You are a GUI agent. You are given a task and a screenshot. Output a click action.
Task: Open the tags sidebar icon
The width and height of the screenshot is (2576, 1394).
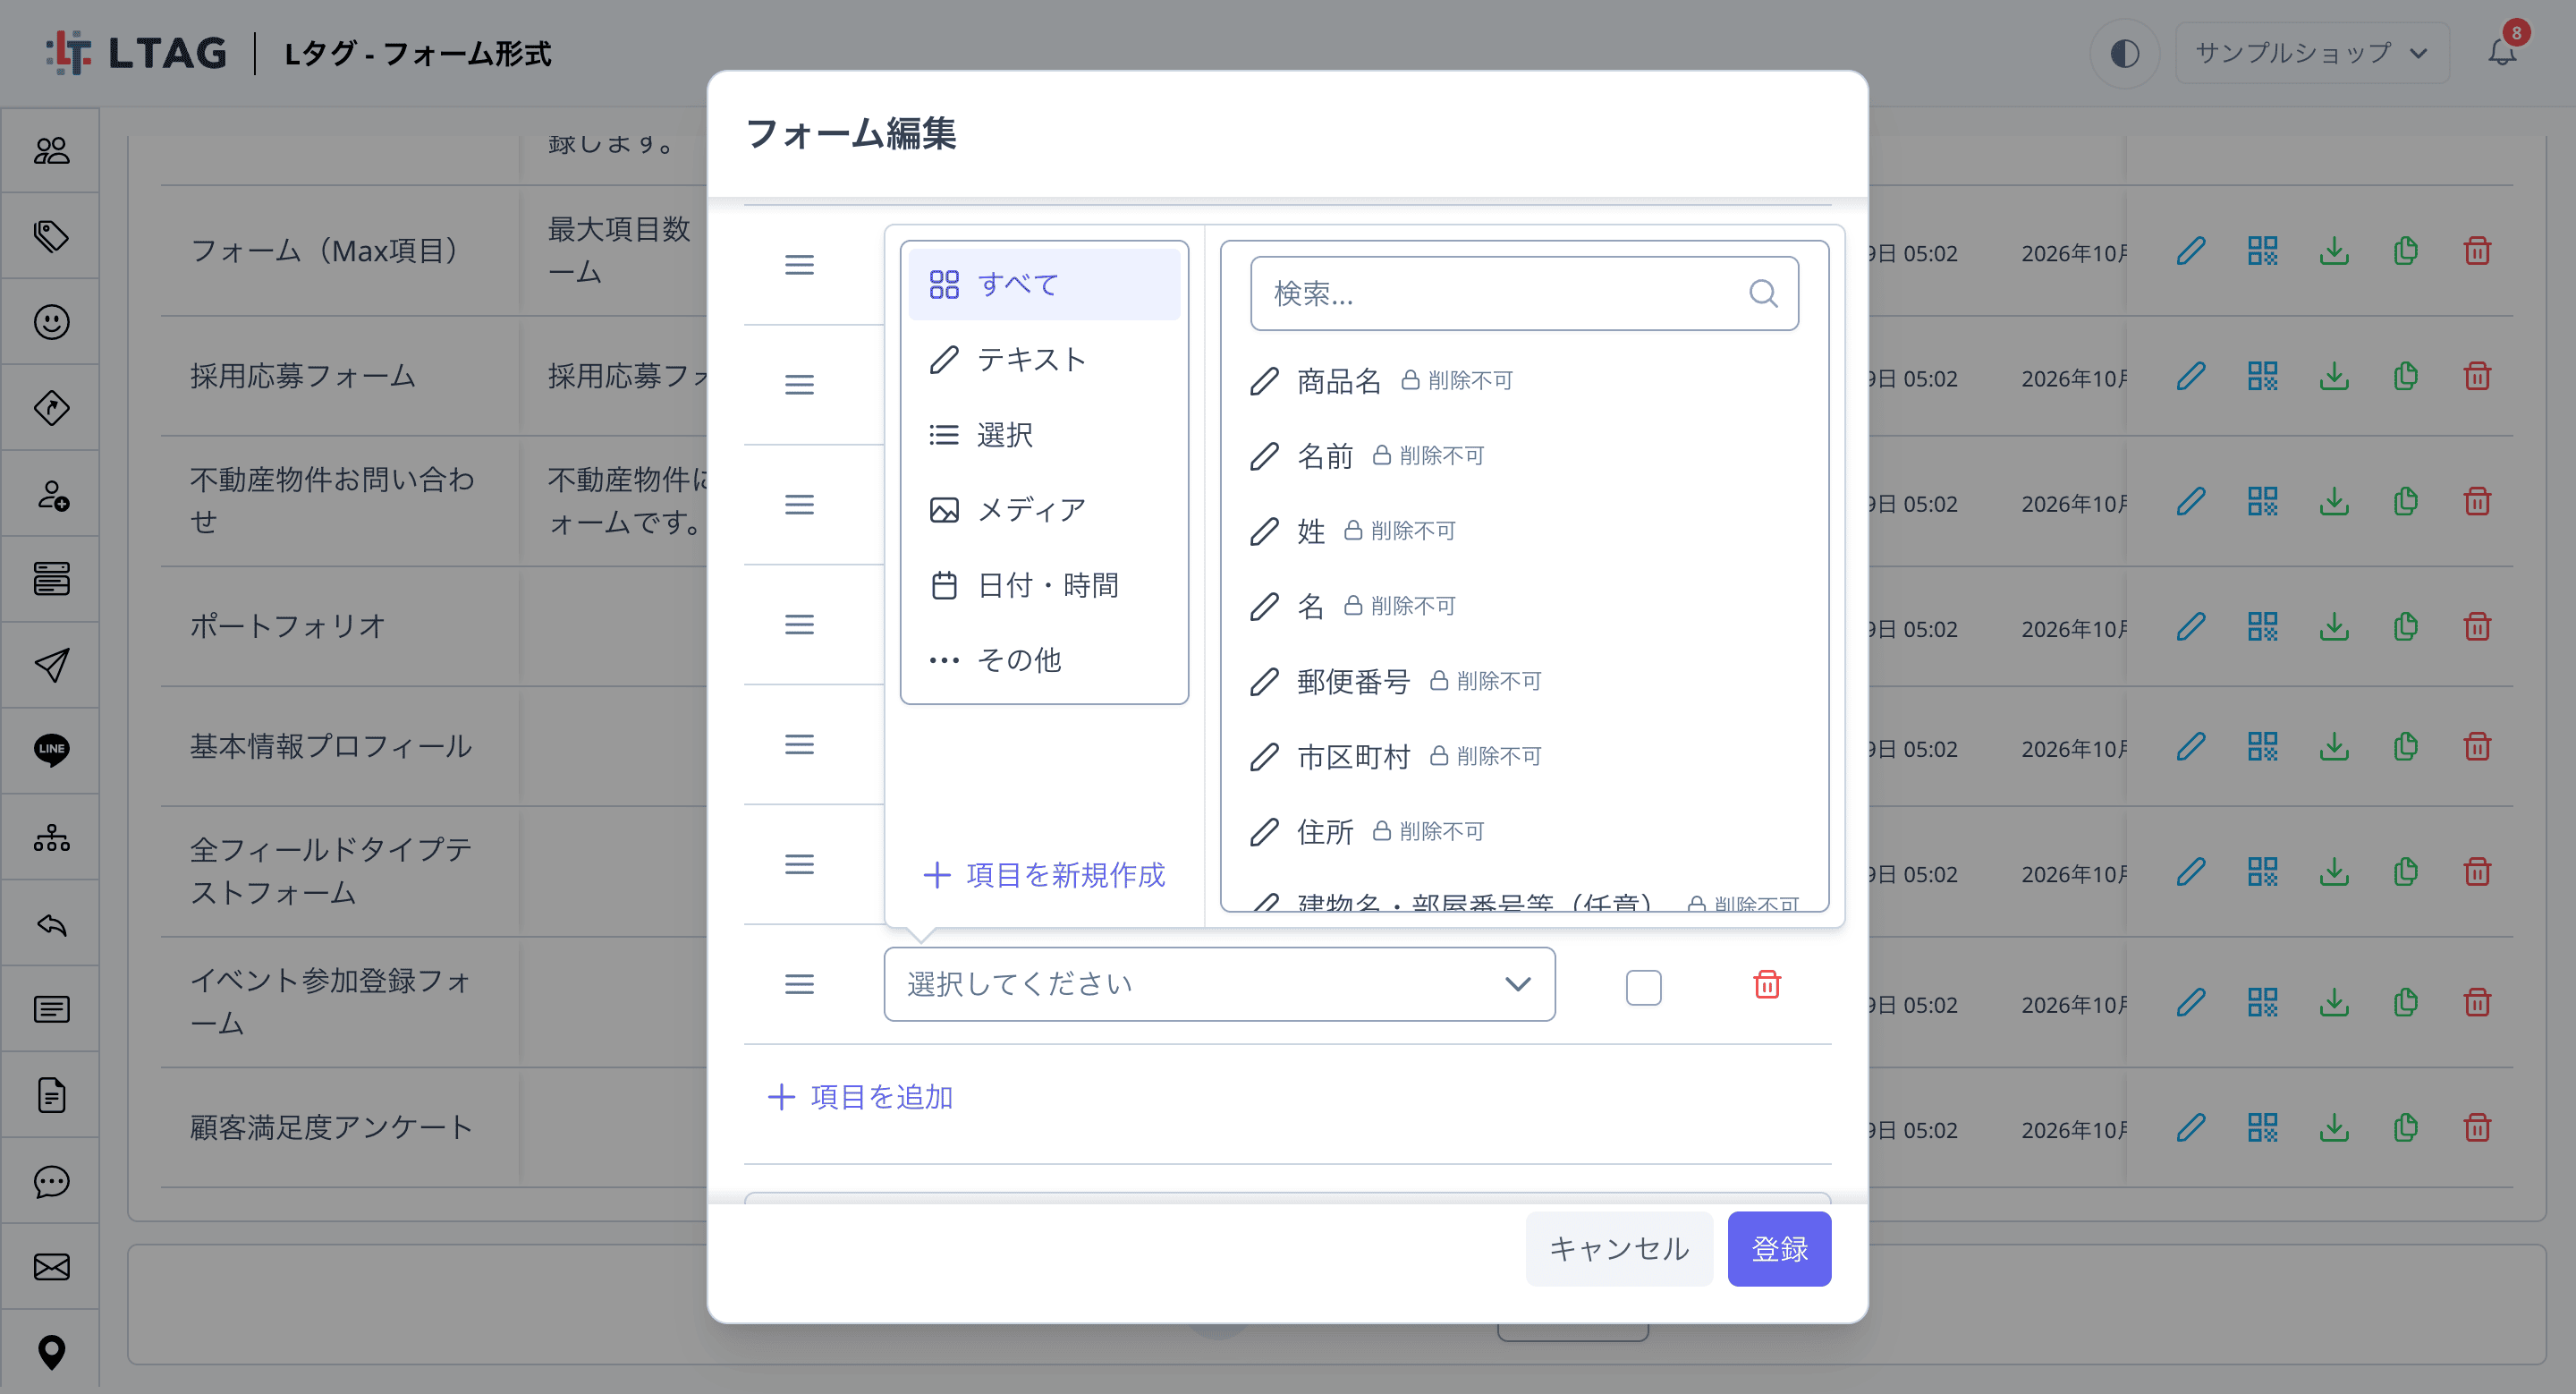(51, 236)
